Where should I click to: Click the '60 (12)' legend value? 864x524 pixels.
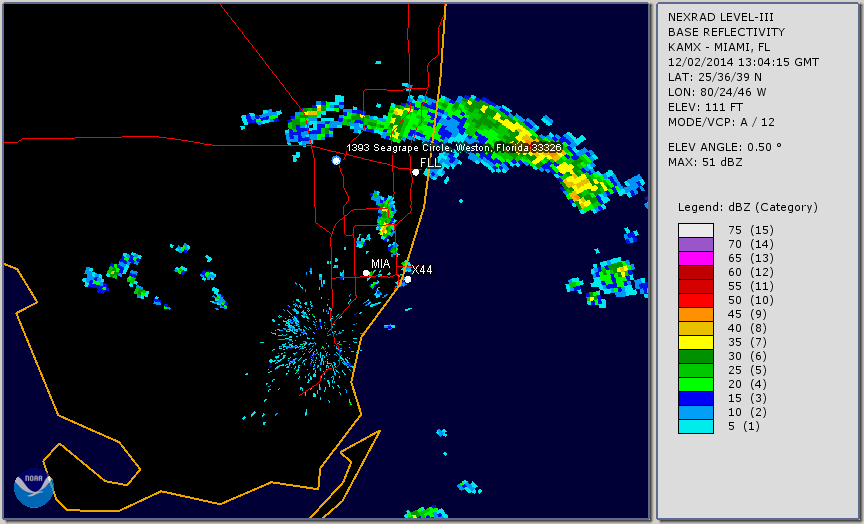point(750,272)
